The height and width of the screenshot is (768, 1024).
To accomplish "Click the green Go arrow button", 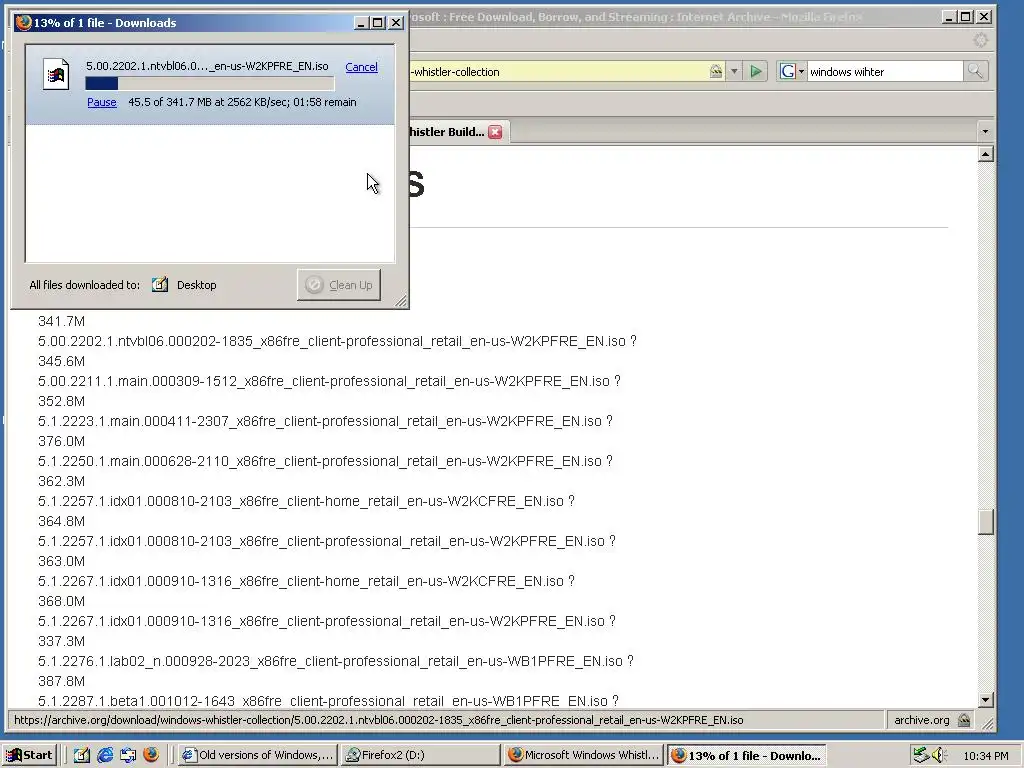I will [x=756, y=71].
